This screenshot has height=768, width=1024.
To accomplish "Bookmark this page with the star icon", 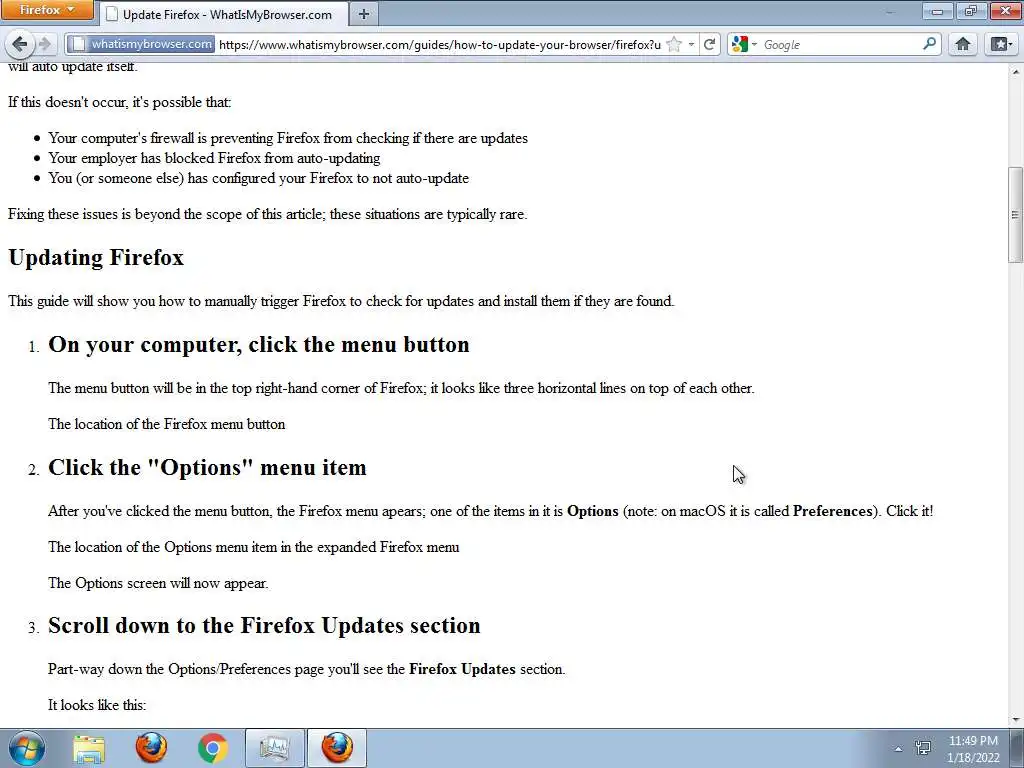I will point(675,44).
